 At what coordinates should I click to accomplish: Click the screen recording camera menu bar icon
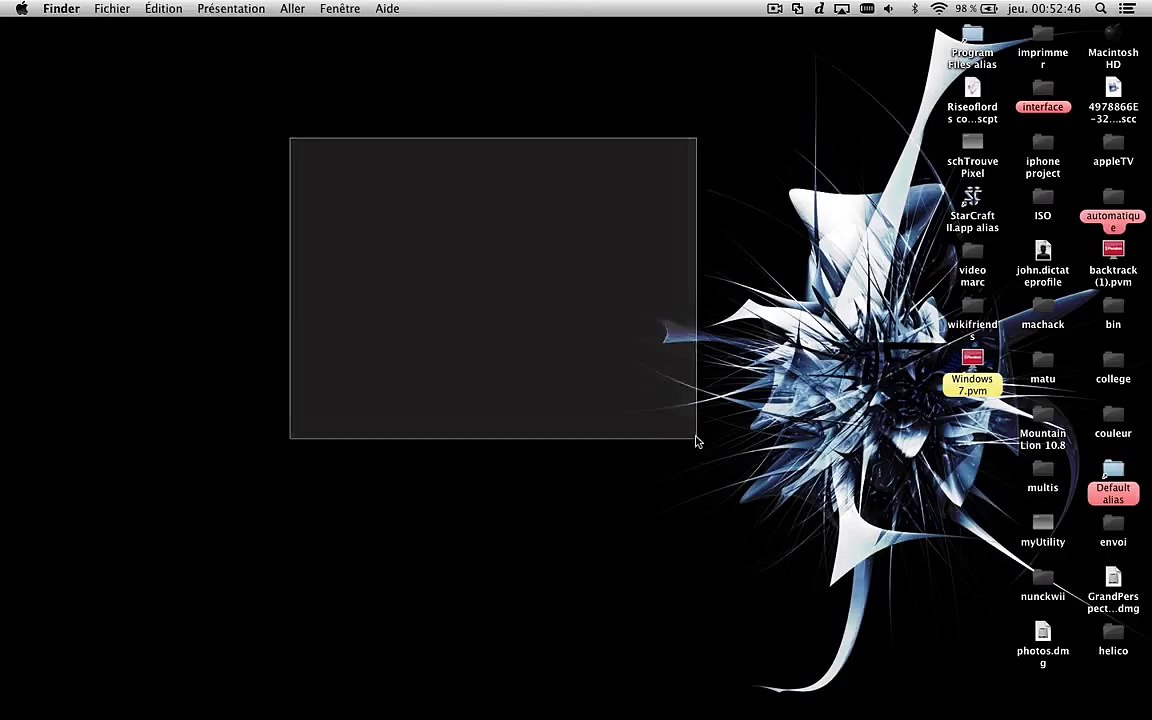774,9
